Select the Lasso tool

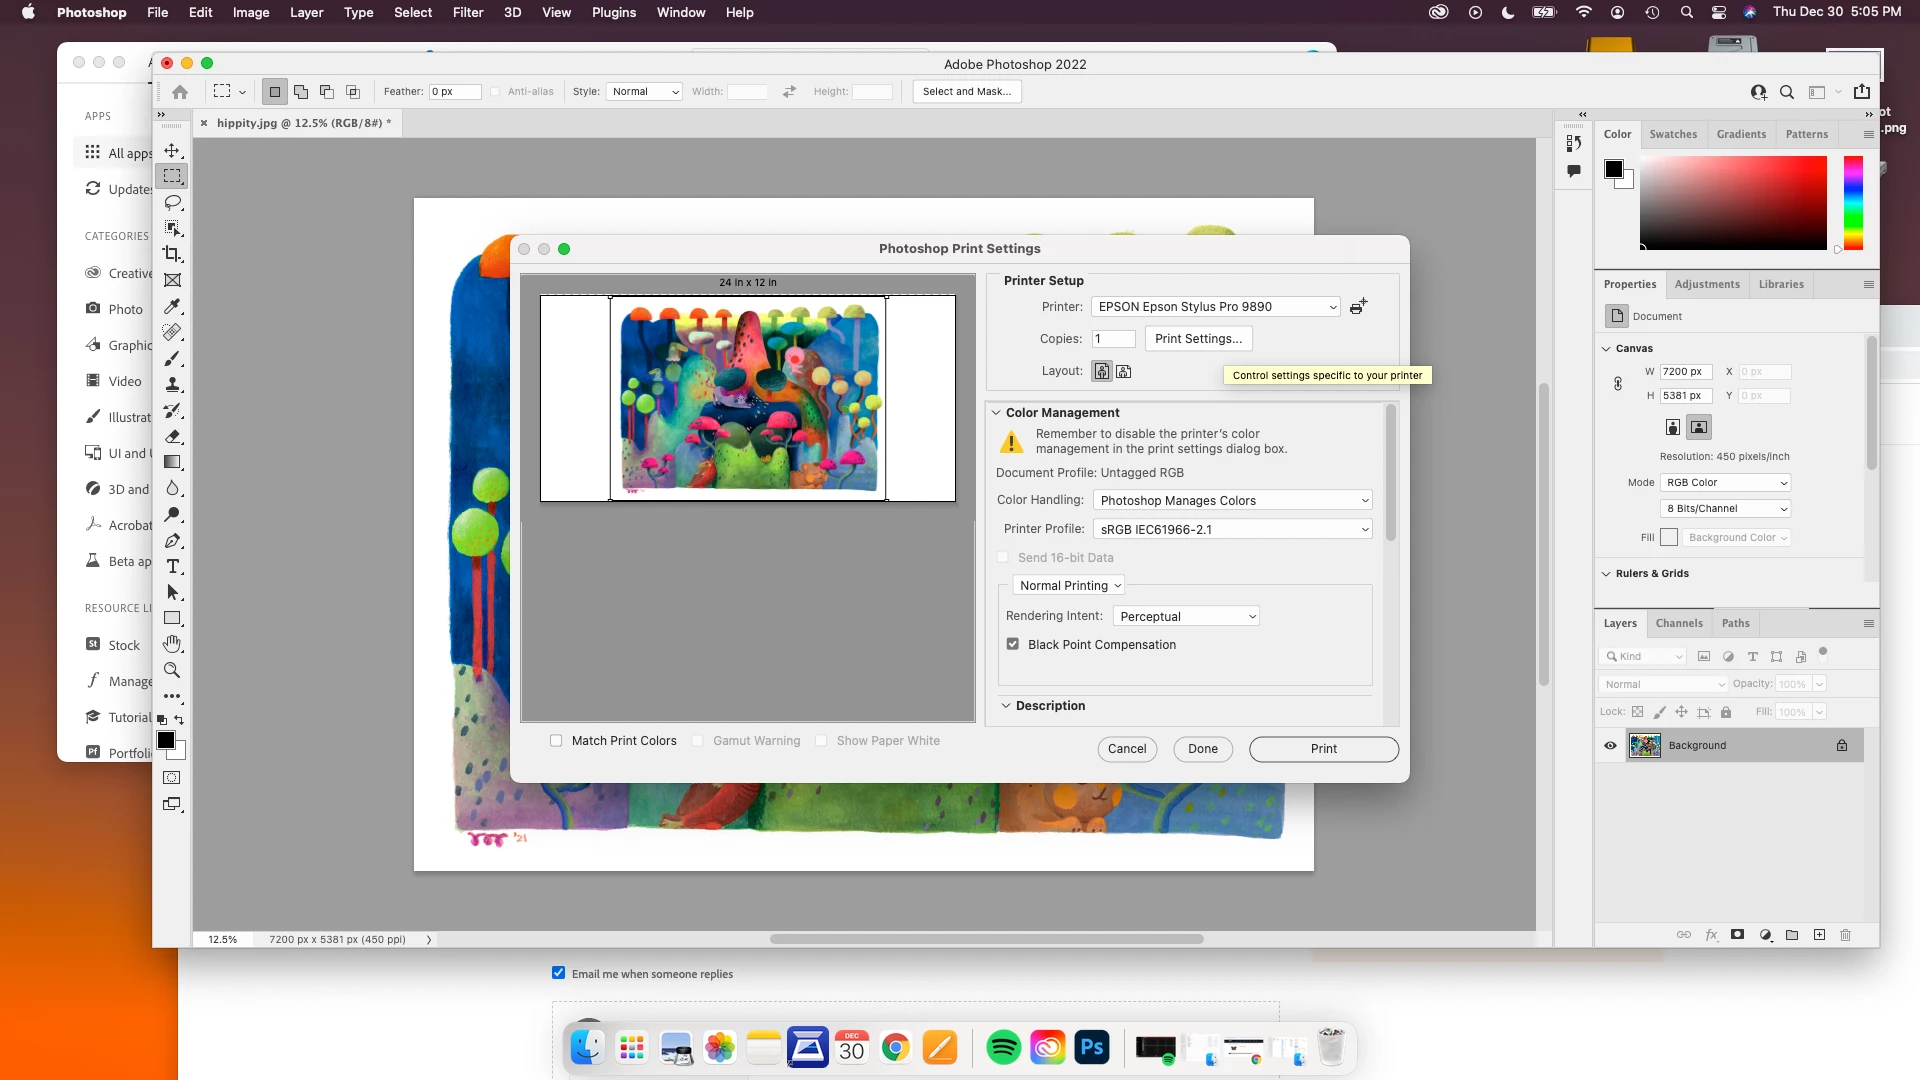(172, 202)
